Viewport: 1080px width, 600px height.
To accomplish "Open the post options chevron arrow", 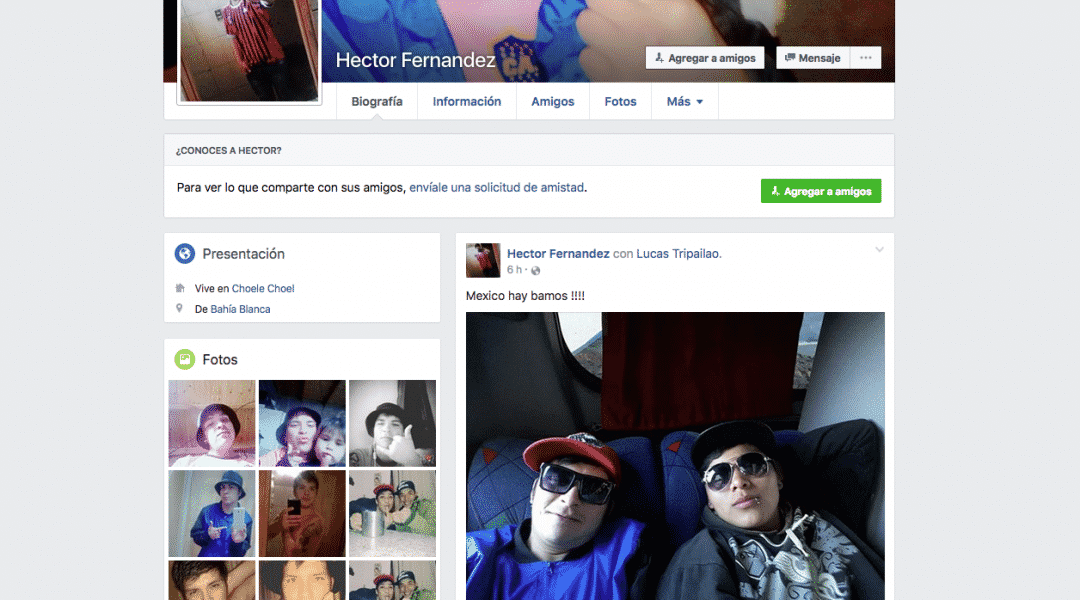I will (879, 249).
